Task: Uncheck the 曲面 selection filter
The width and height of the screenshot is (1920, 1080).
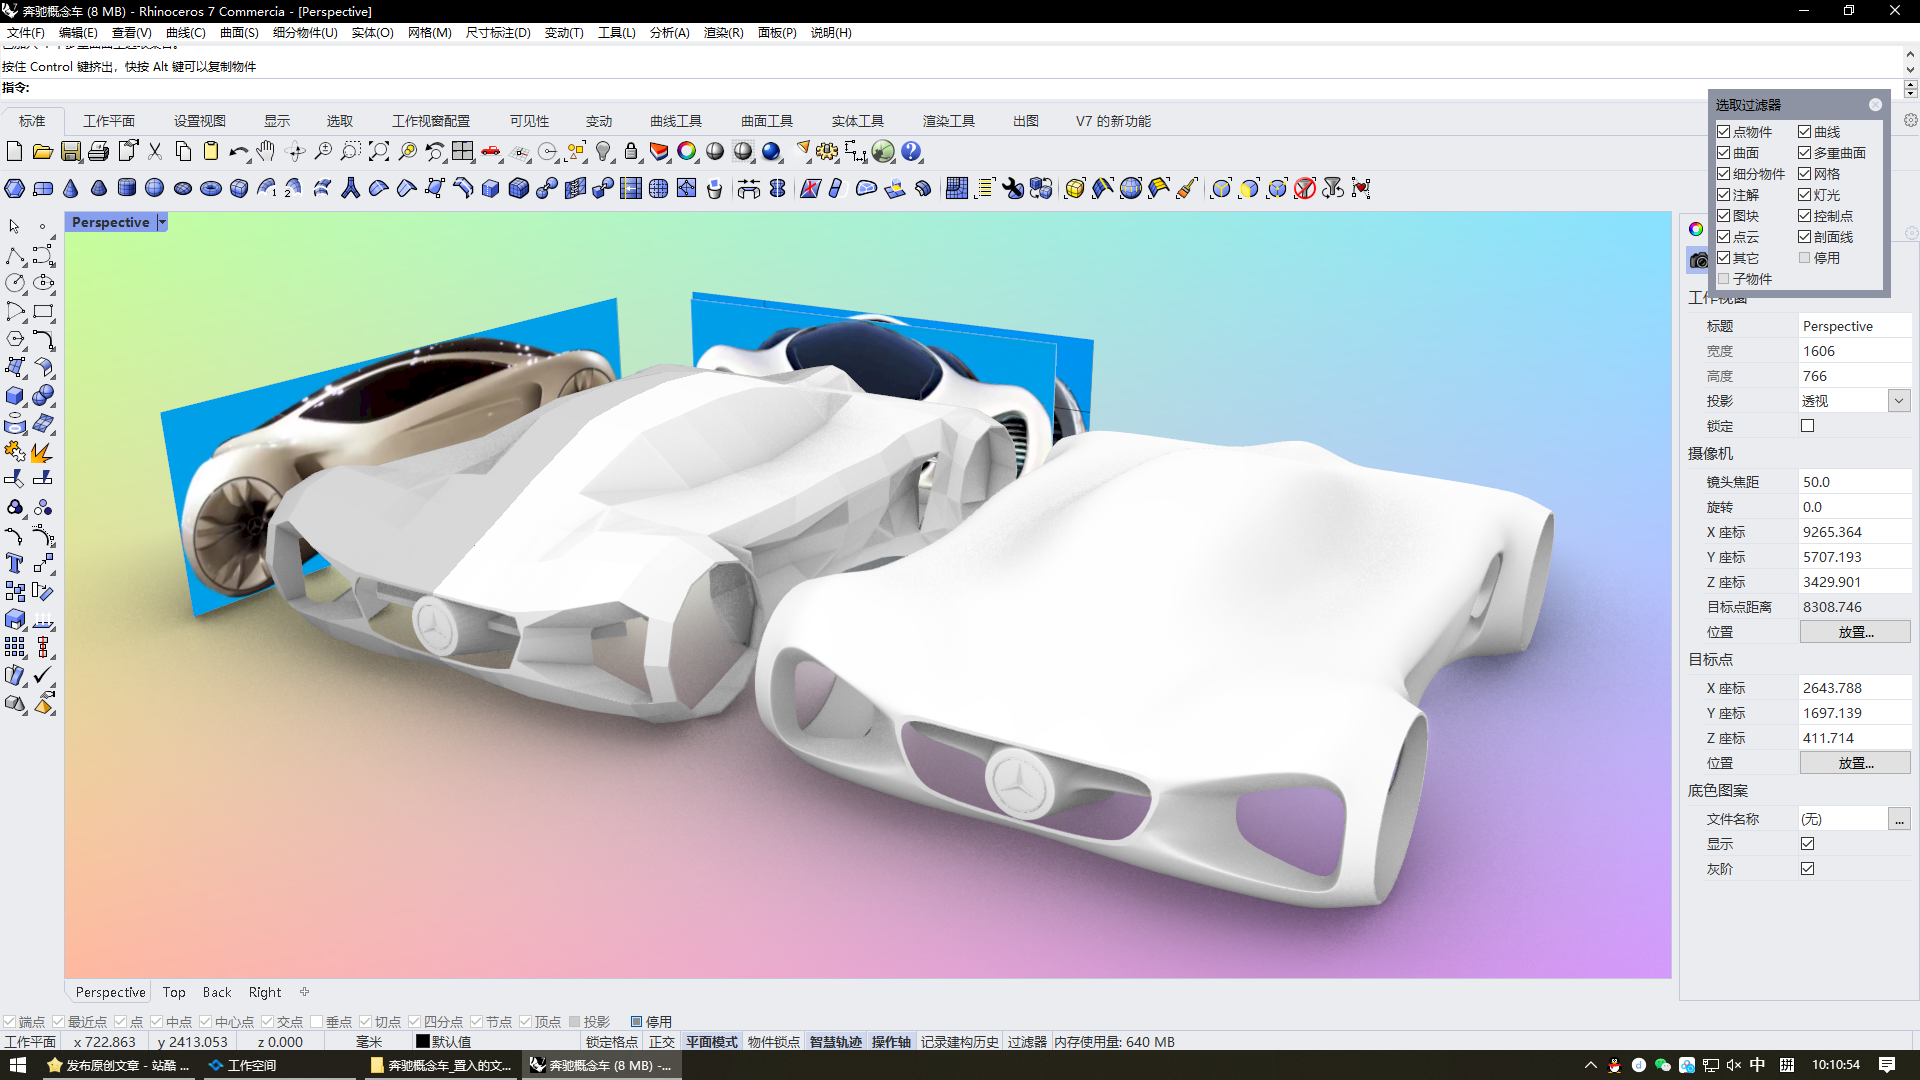Action: pyautogui.click(x=1724, y=153)
